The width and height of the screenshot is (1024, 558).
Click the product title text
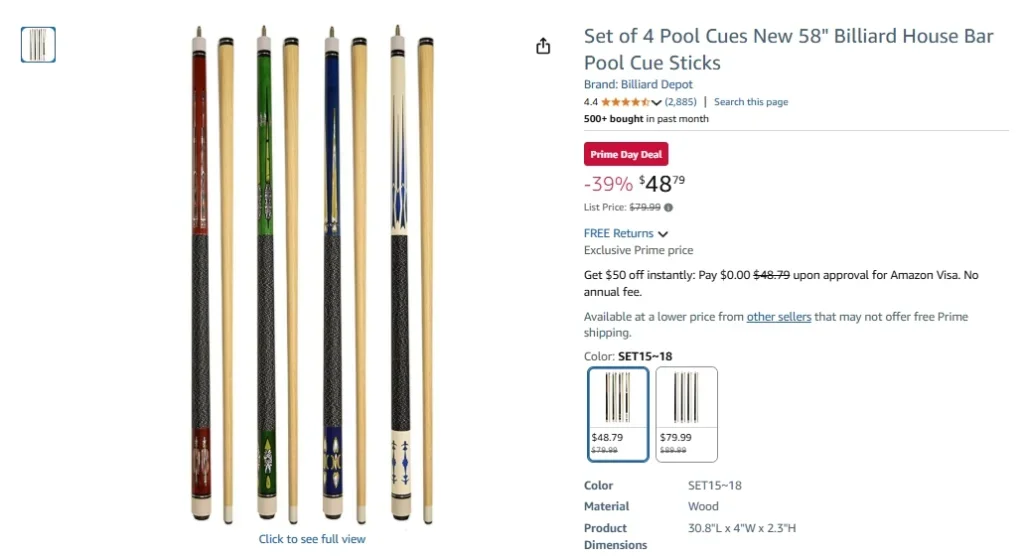tap(788, 49)
